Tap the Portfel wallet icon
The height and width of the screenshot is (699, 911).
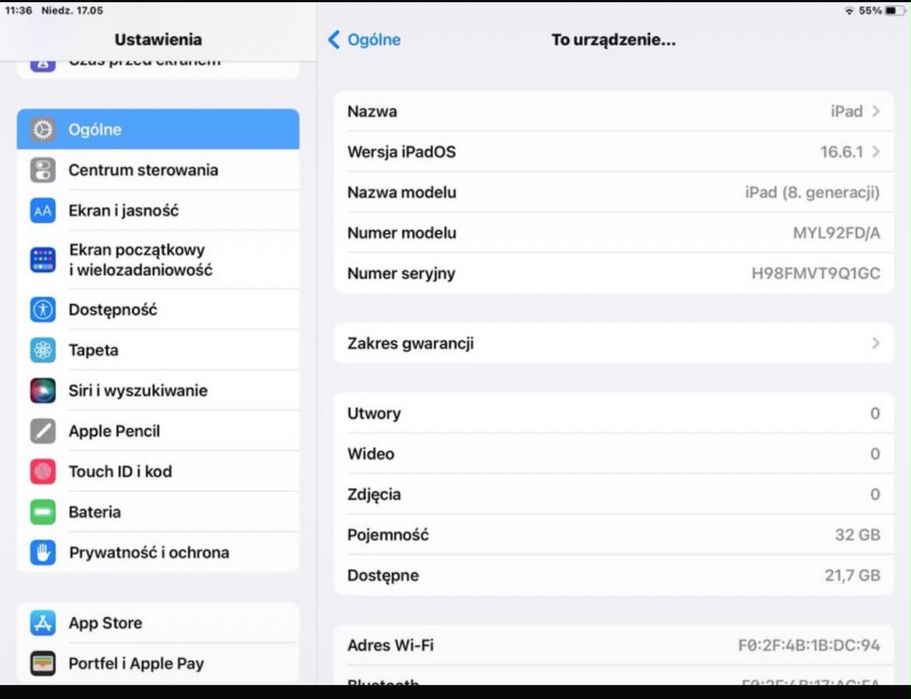pos(43,664)
